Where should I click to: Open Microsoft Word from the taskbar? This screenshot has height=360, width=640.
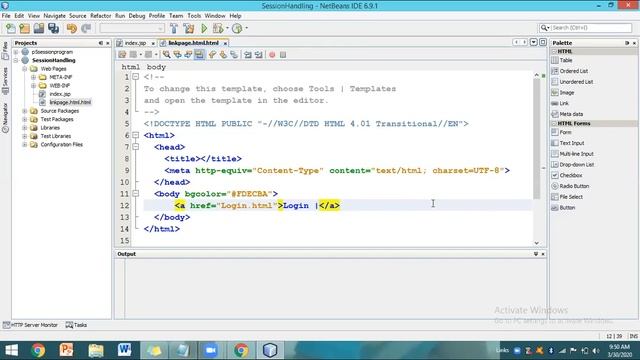pos(124,350)
